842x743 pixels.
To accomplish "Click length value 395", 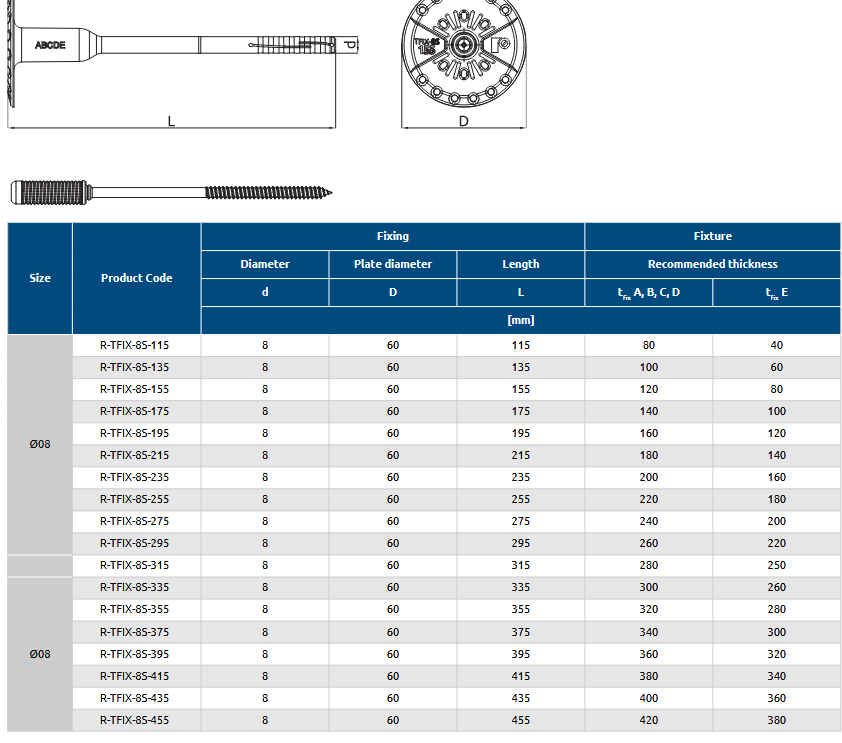I will click(520, 654).
